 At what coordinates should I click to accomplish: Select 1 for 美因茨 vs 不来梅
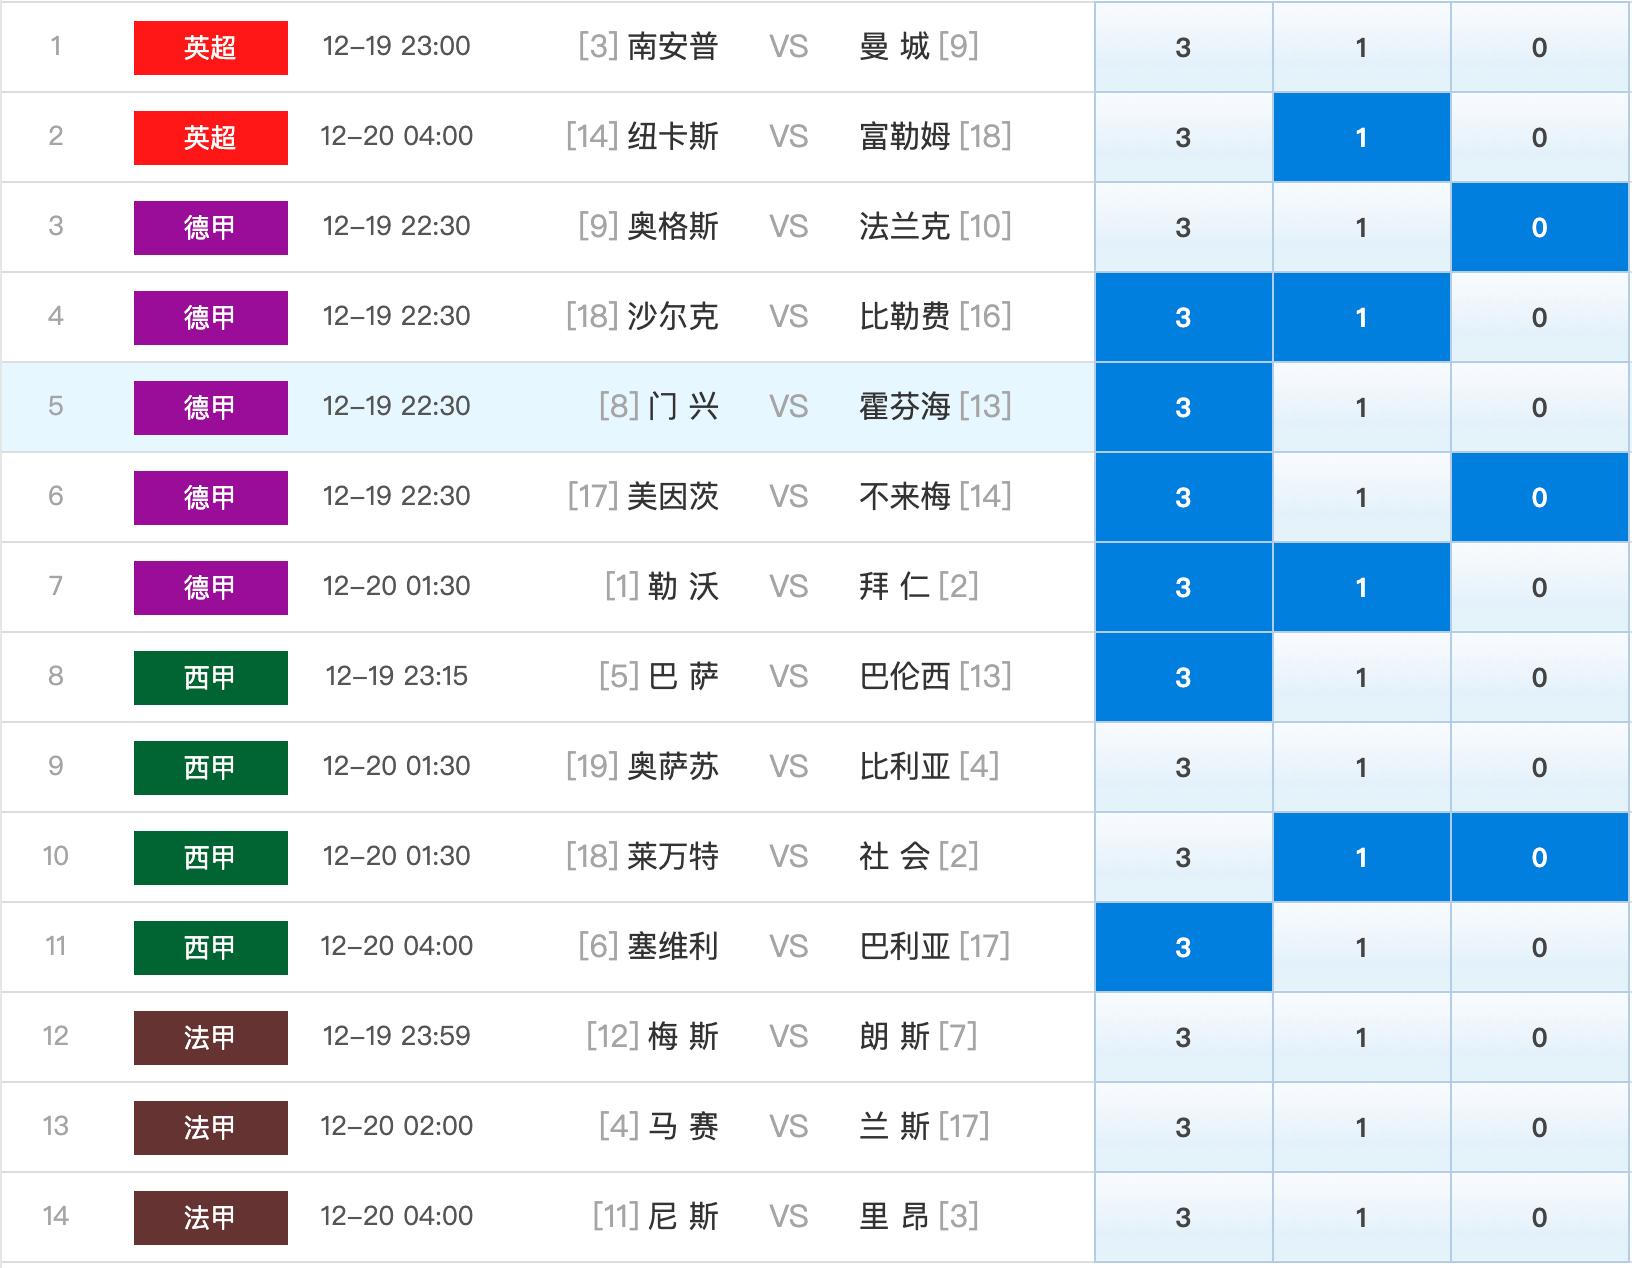click(1362, 497)
